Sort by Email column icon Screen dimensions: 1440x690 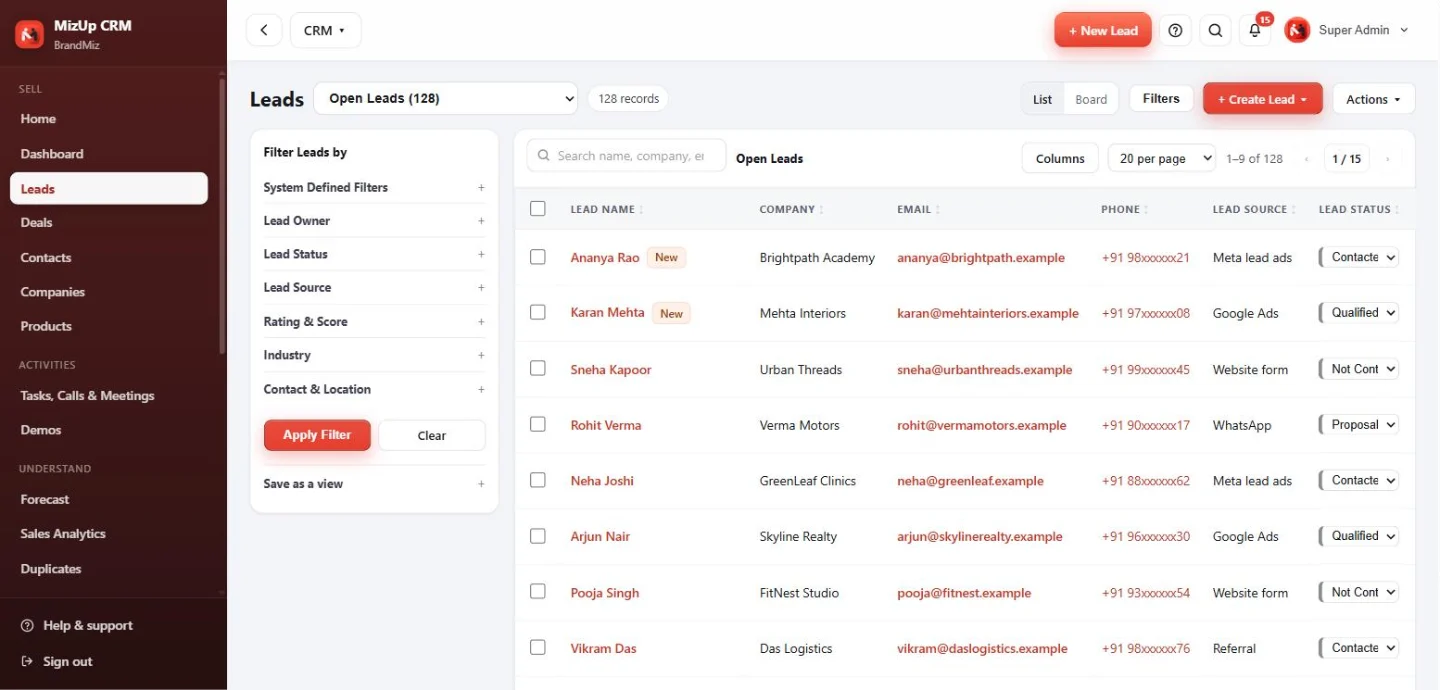[938, 210]
